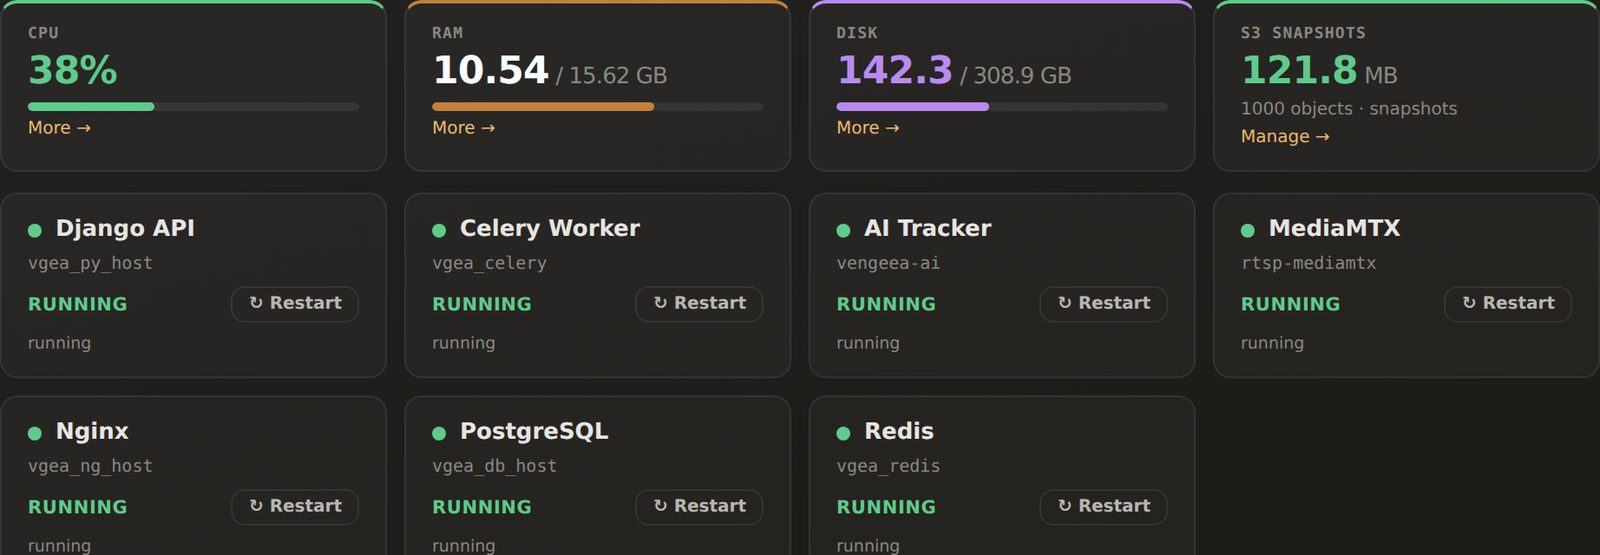Click container name vengeea-ai
1600x555 pixels.
tap(888, 263)
